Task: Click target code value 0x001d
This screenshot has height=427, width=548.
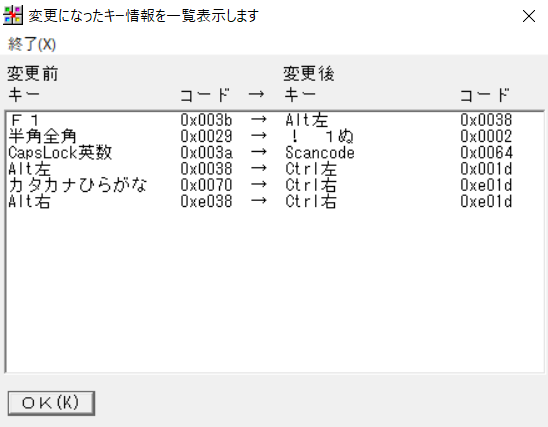Action: [486, 169]
